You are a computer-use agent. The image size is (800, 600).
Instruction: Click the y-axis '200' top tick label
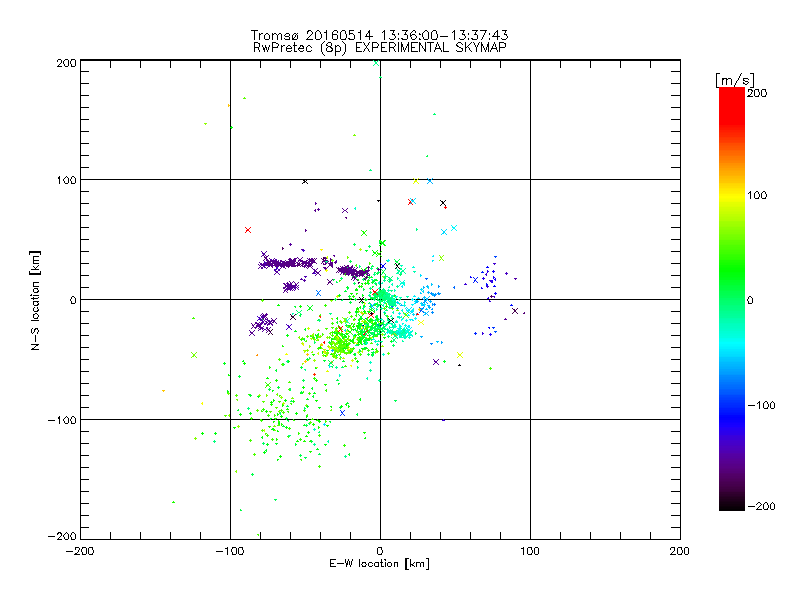coord(66,63)
